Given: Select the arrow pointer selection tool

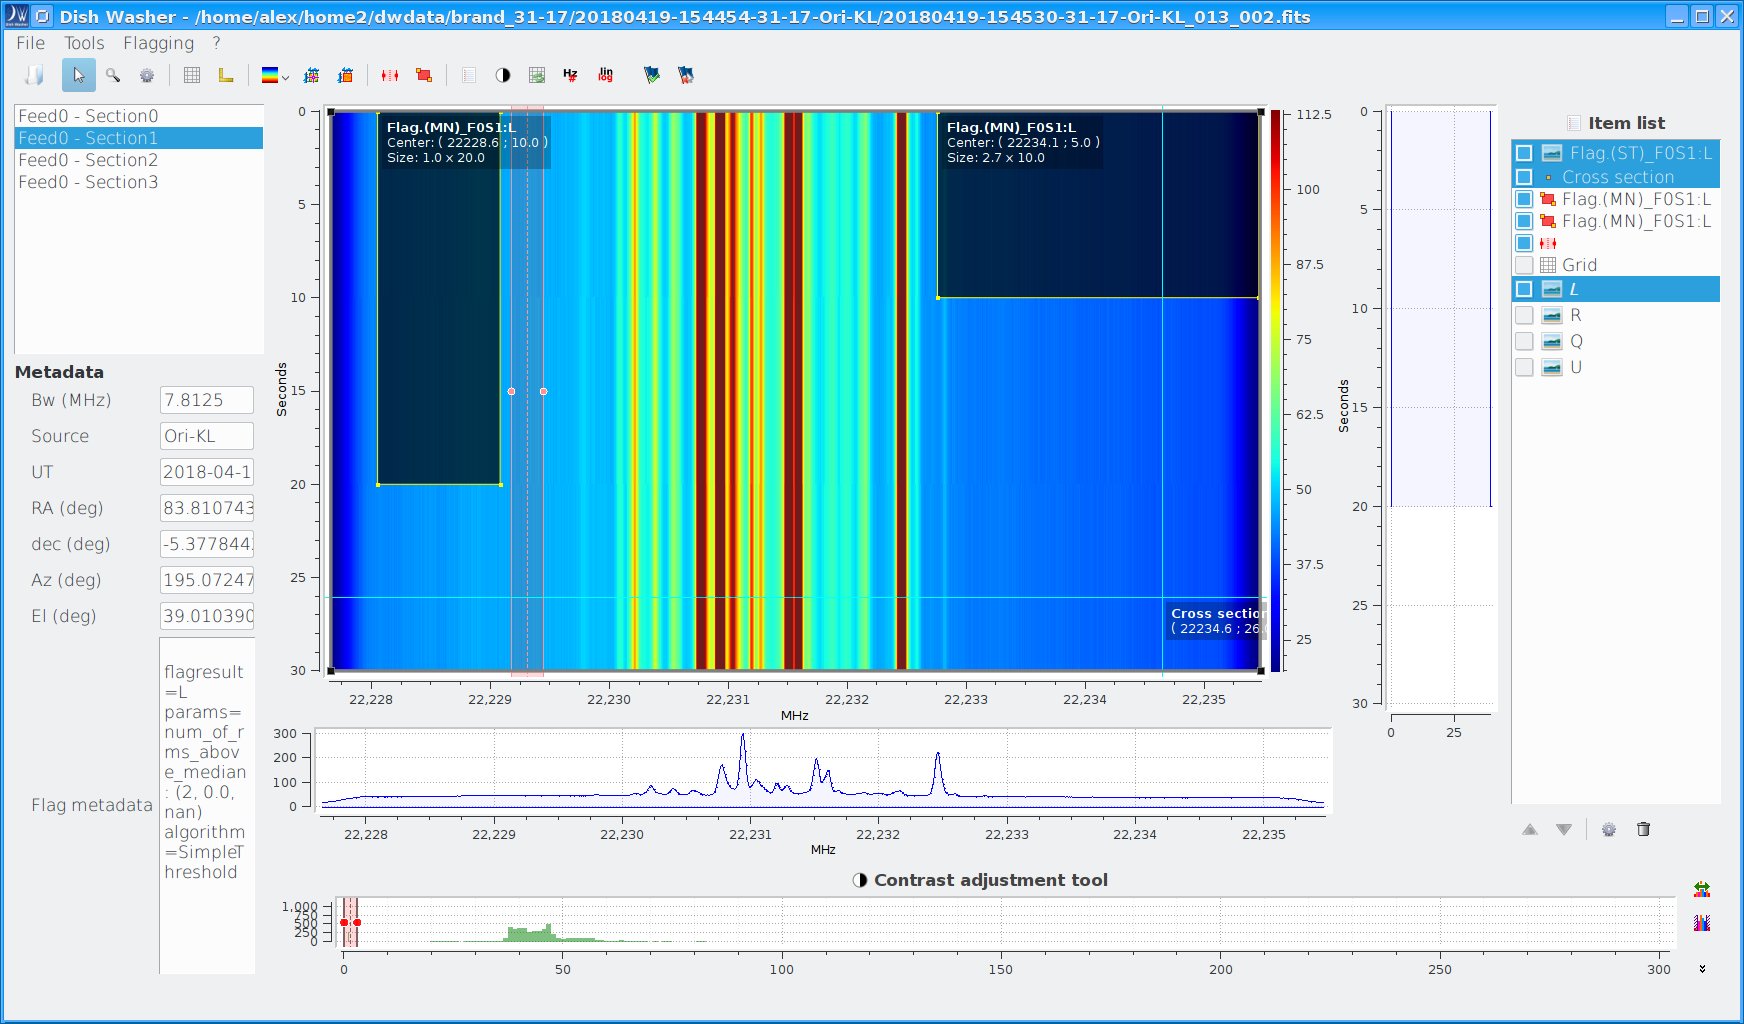Looking at the screenshot, I should pos(79,75).
